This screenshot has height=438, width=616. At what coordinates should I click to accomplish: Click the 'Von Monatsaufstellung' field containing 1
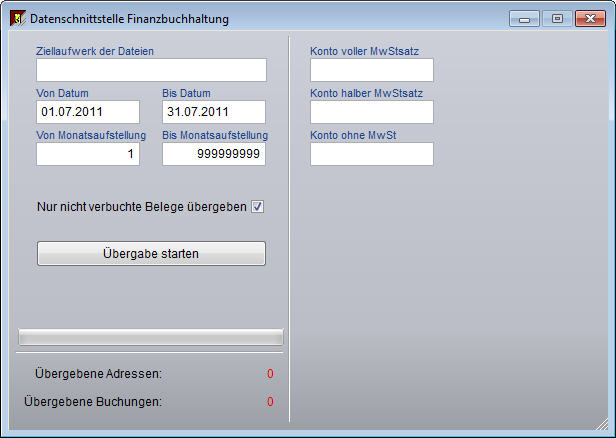(x=87, y=154)
